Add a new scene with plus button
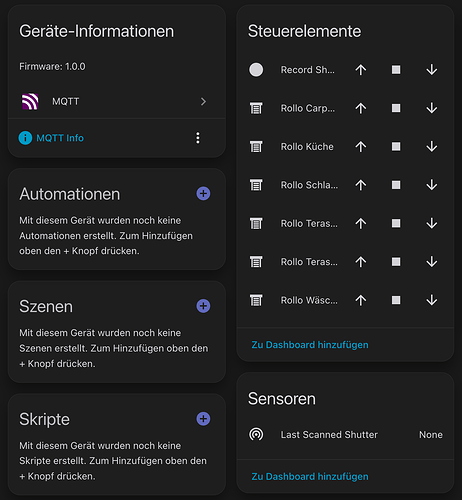Image resolution: width=462 pixels, height=500 pixels. coord(203,306)
